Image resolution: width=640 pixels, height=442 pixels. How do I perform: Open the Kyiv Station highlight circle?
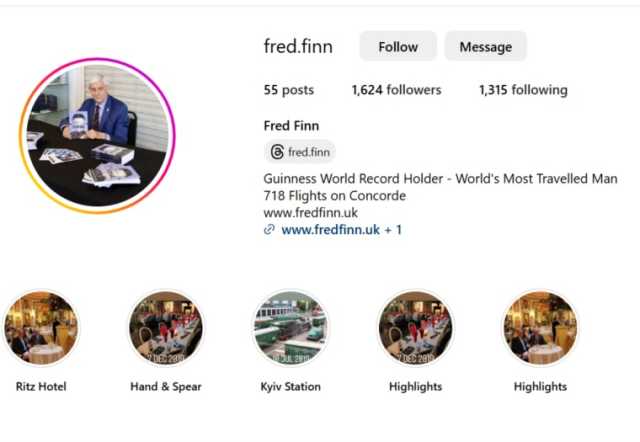point(291,328)
